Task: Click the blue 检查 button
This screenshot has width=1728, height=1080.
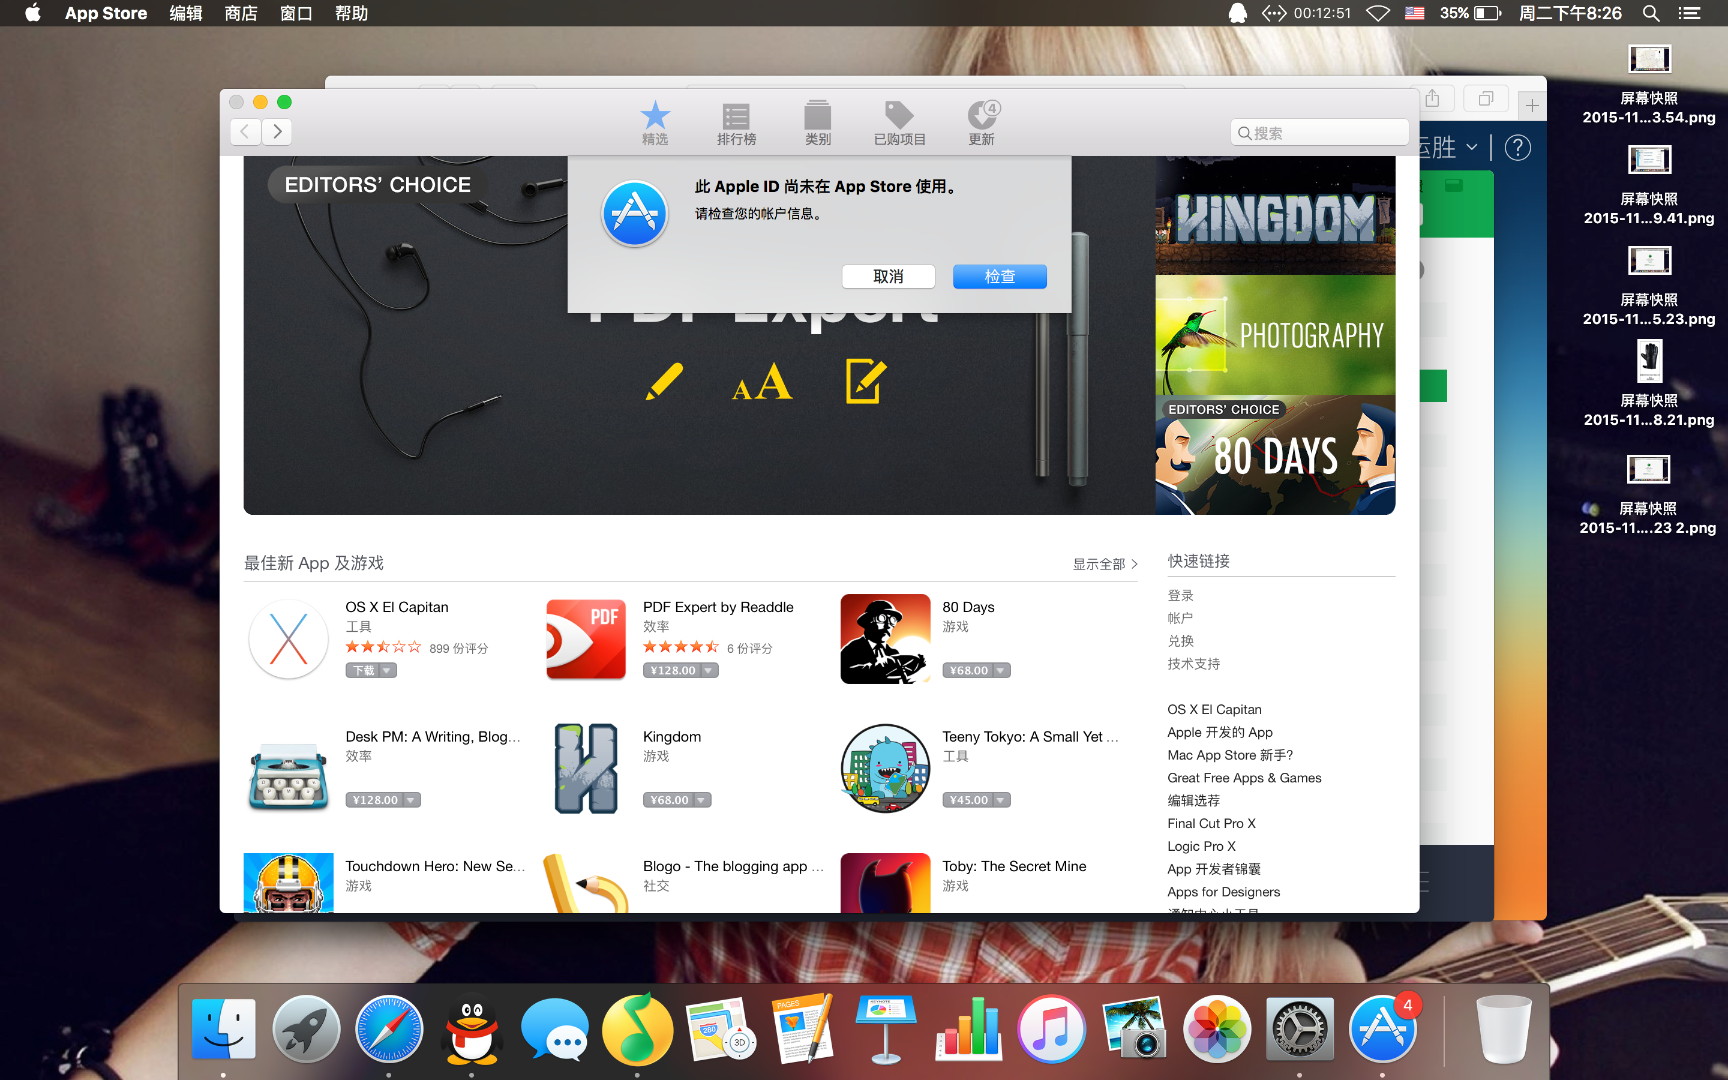Action: [1000, 277]
